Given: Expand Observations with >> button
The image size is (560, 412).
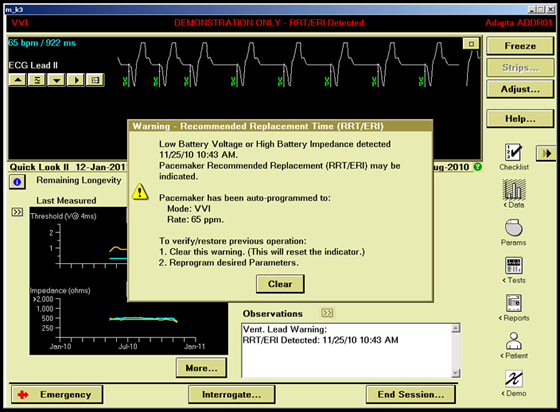Looking at the screenshot, I should 327,313.
